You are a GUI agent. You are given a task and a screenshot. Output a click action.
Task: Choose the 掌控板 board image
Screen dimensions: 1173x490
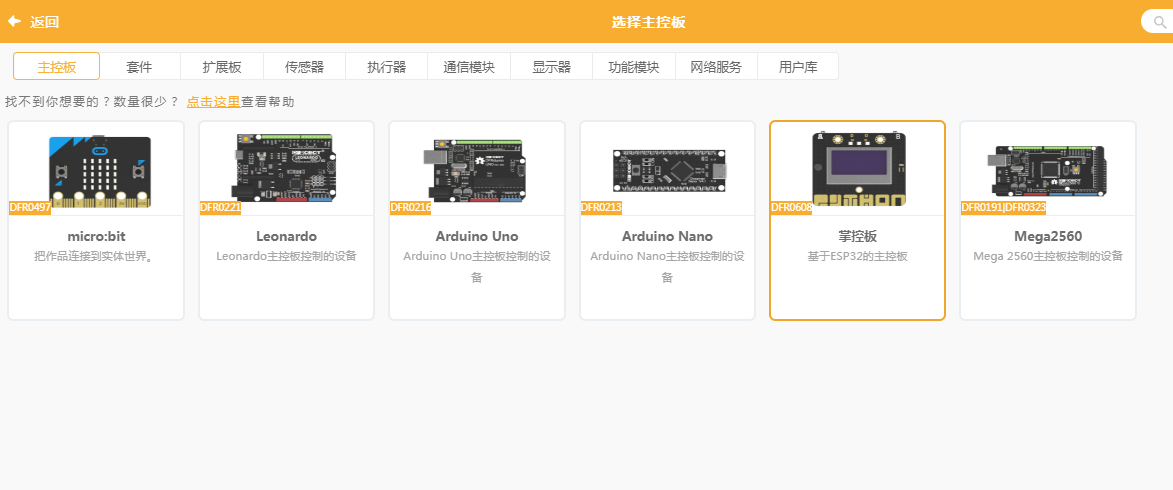[x=858, y=169]
